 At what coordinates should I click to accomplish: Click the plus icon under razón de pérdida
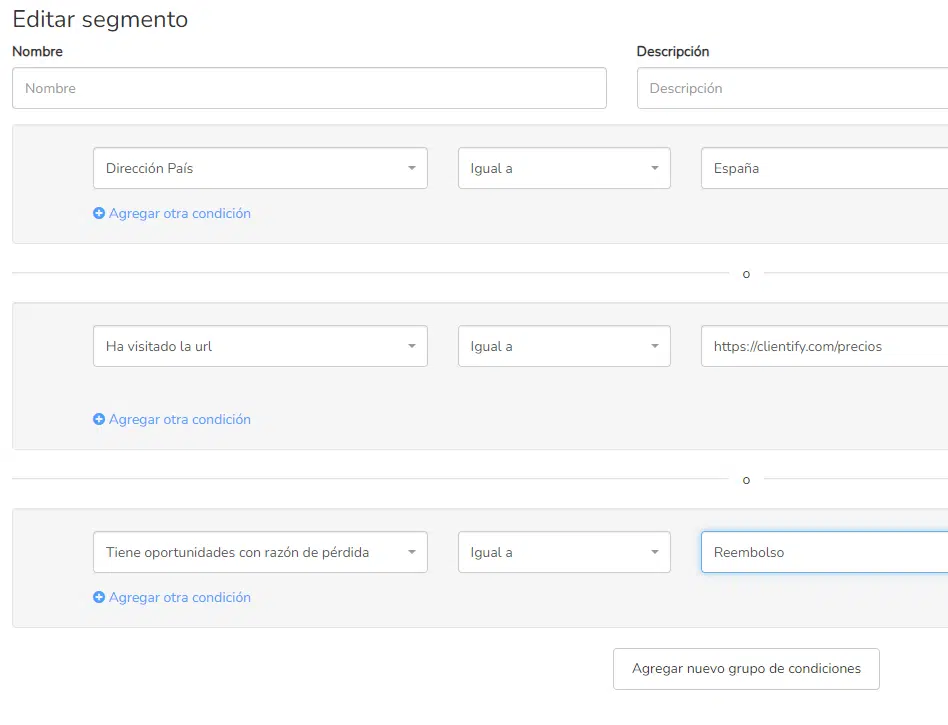99,597
